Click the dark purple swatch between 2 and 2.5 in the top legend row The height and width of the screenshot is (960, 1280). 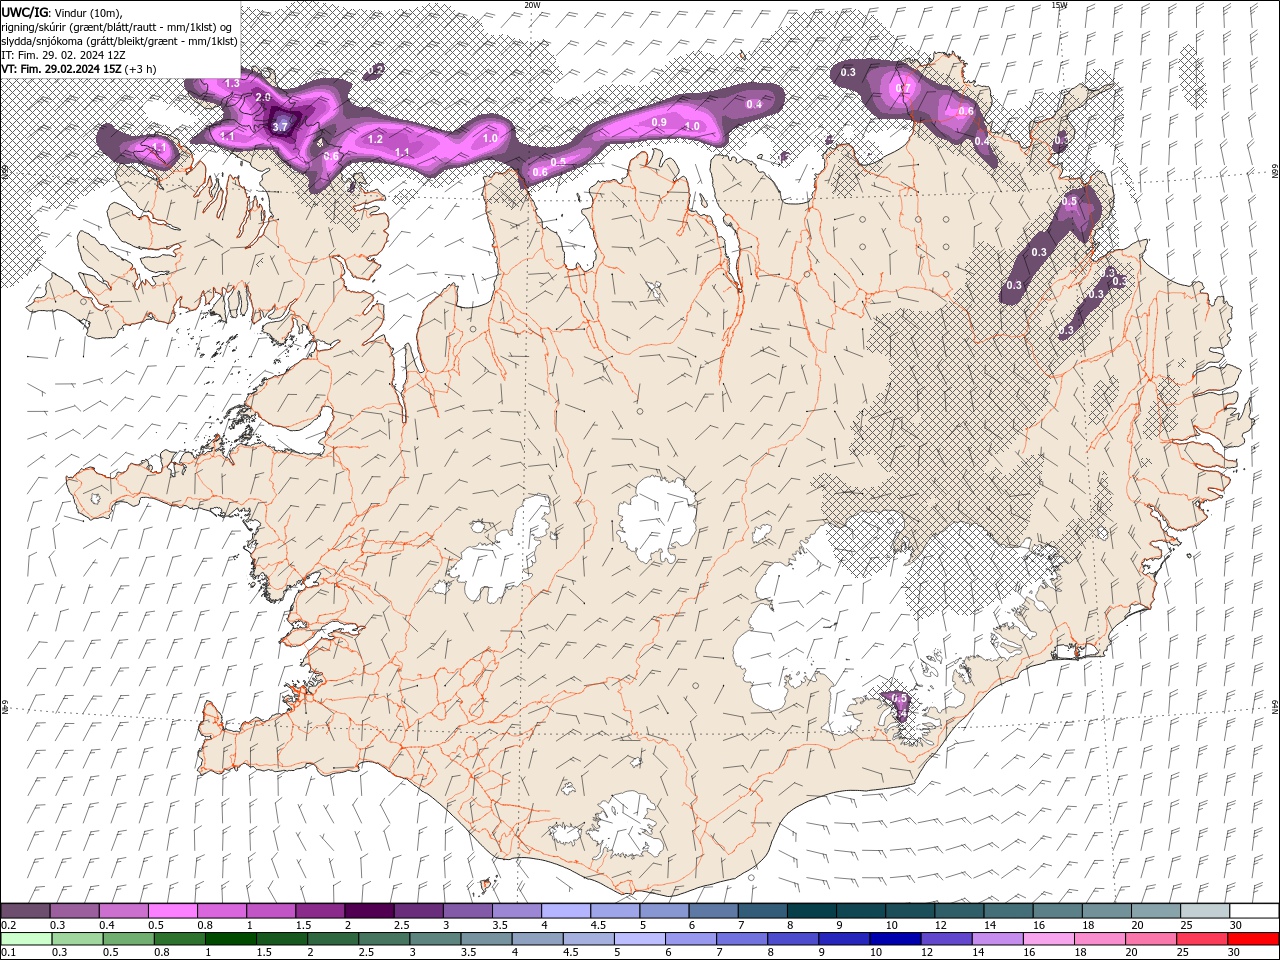[369, 911]
